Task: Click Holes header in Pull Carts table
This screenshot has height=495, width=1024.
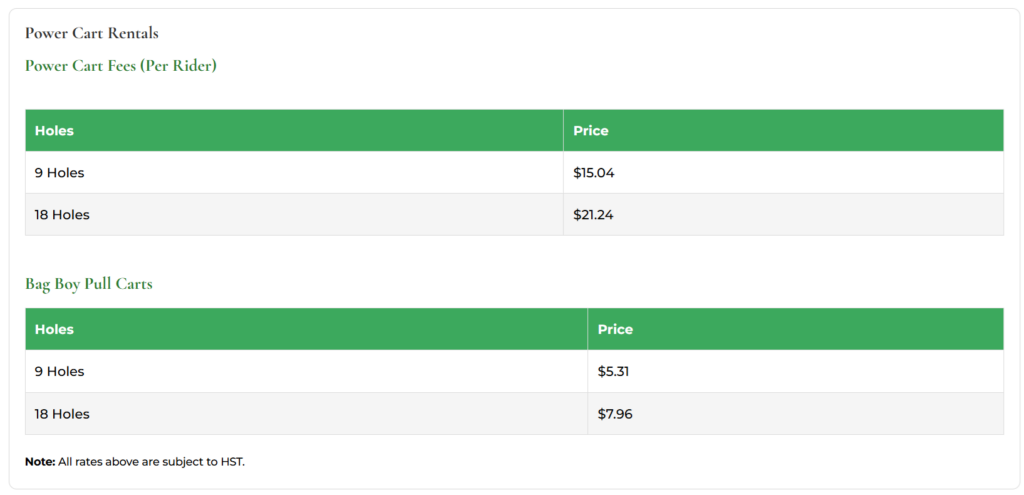Action: pos(54,329)
